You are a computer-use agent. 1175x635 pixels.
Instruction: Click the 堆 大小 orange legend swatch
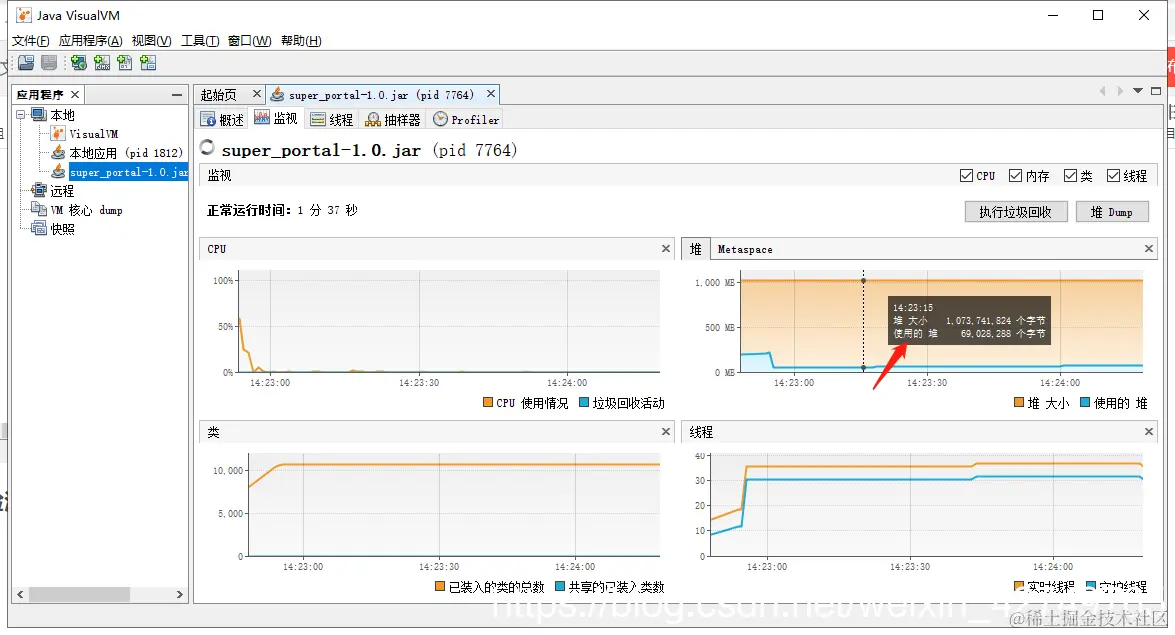pyautogui.click(x=1018, y=403)
